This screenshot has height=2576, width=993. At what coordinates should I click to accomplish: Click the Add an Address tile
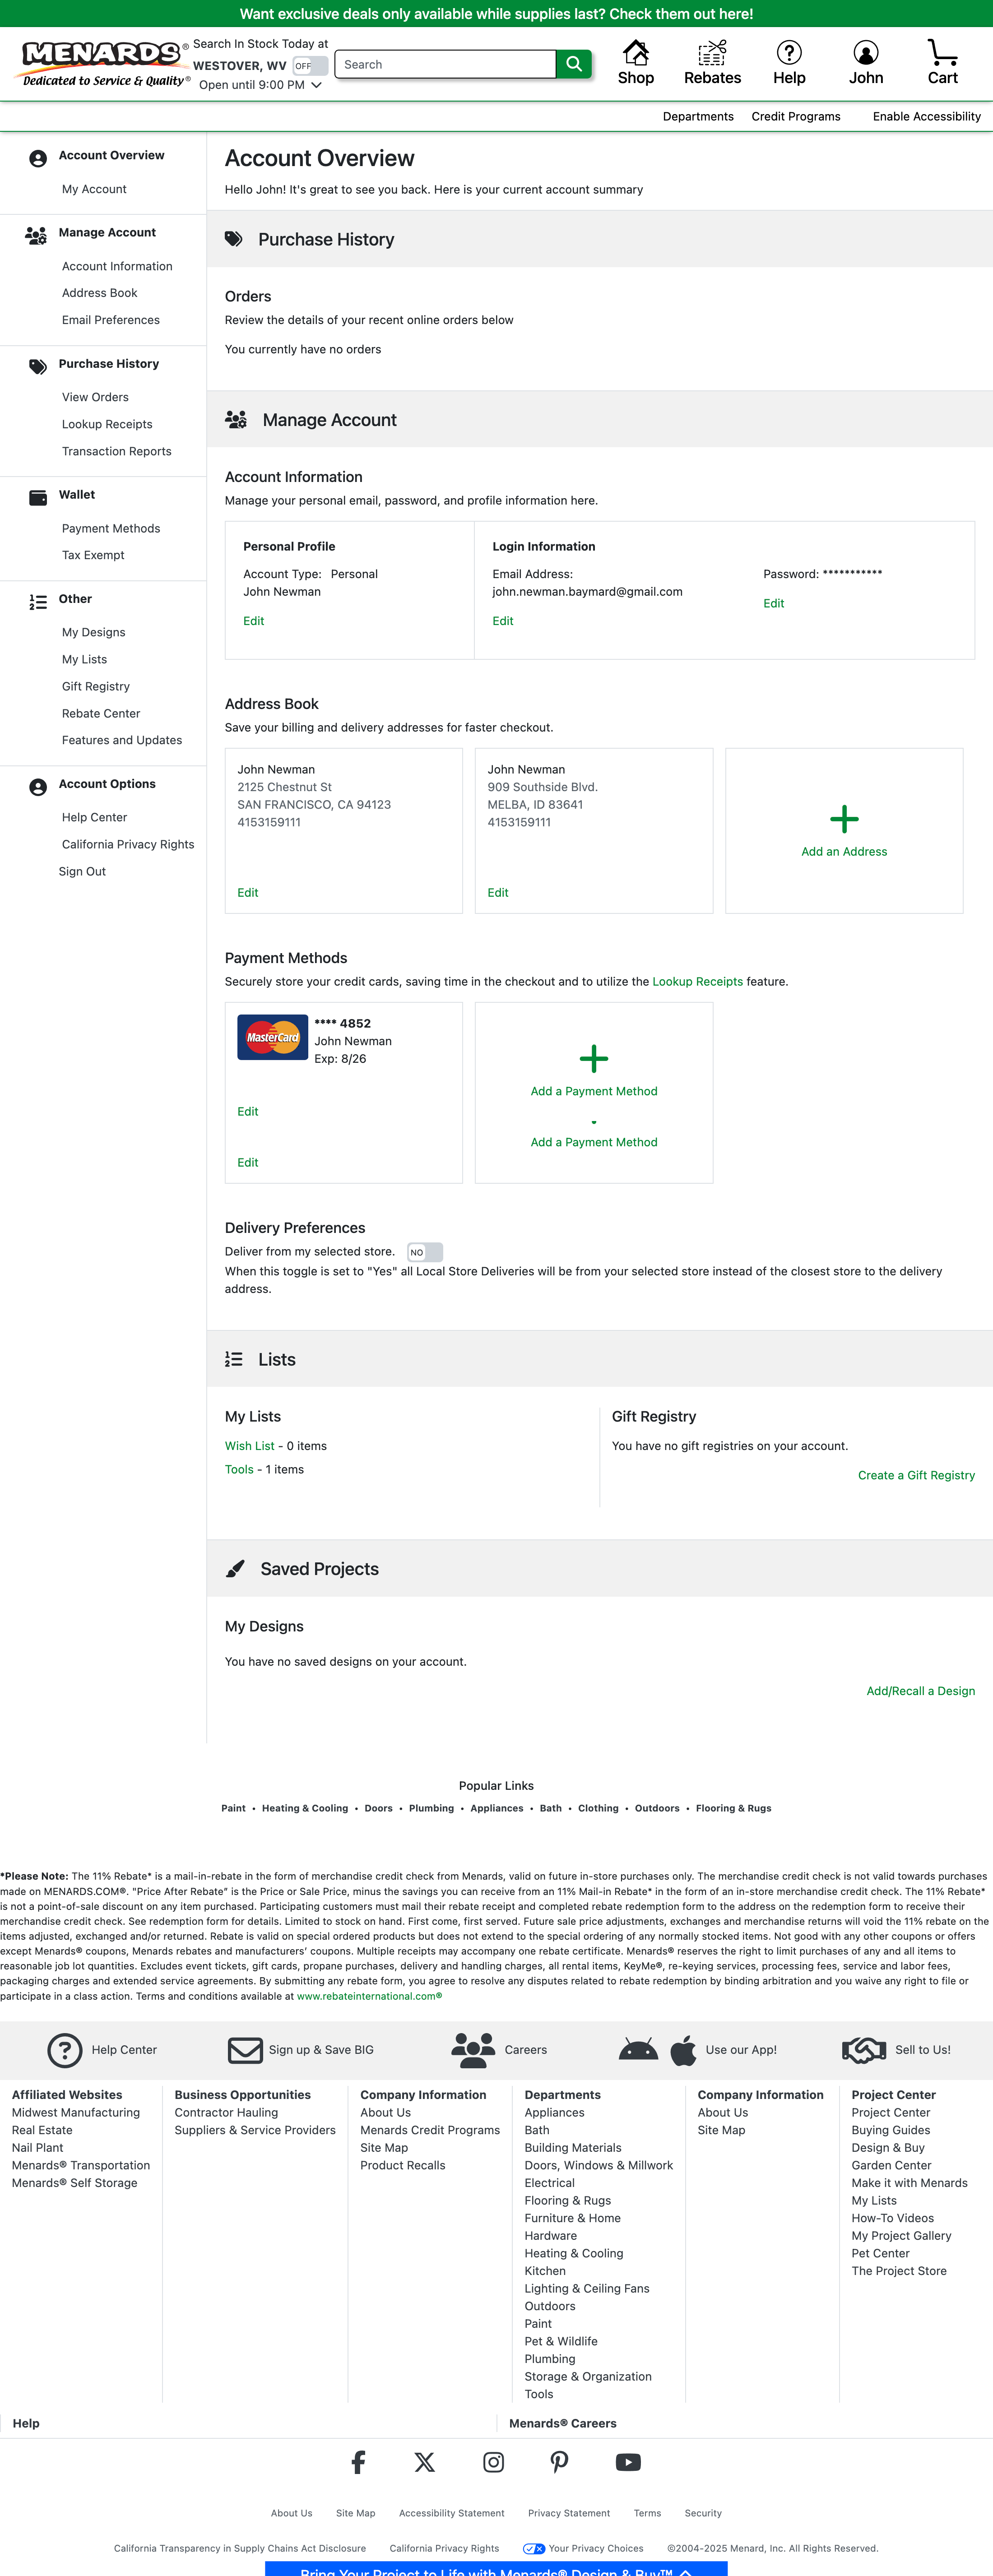844,831
